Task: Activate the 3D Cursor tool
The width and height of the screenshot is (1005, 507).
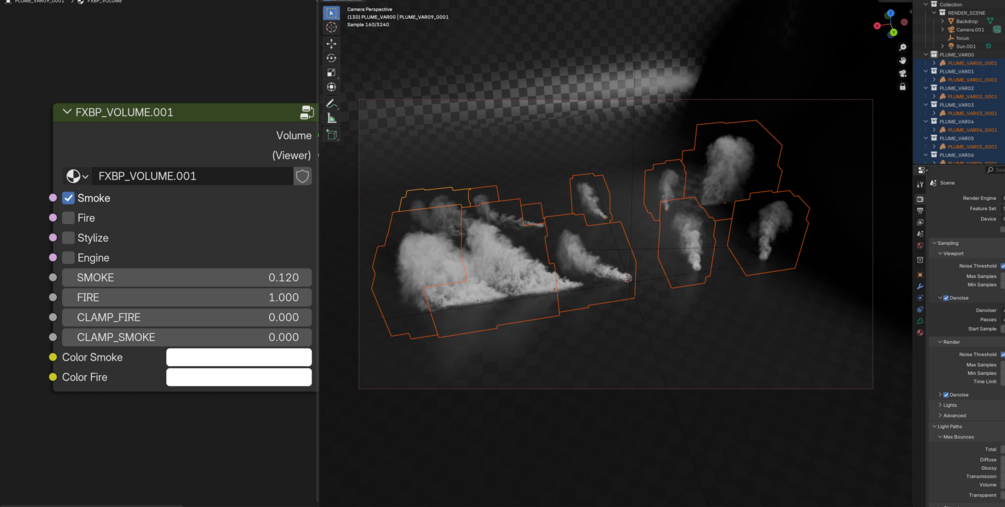Action: 331,28
